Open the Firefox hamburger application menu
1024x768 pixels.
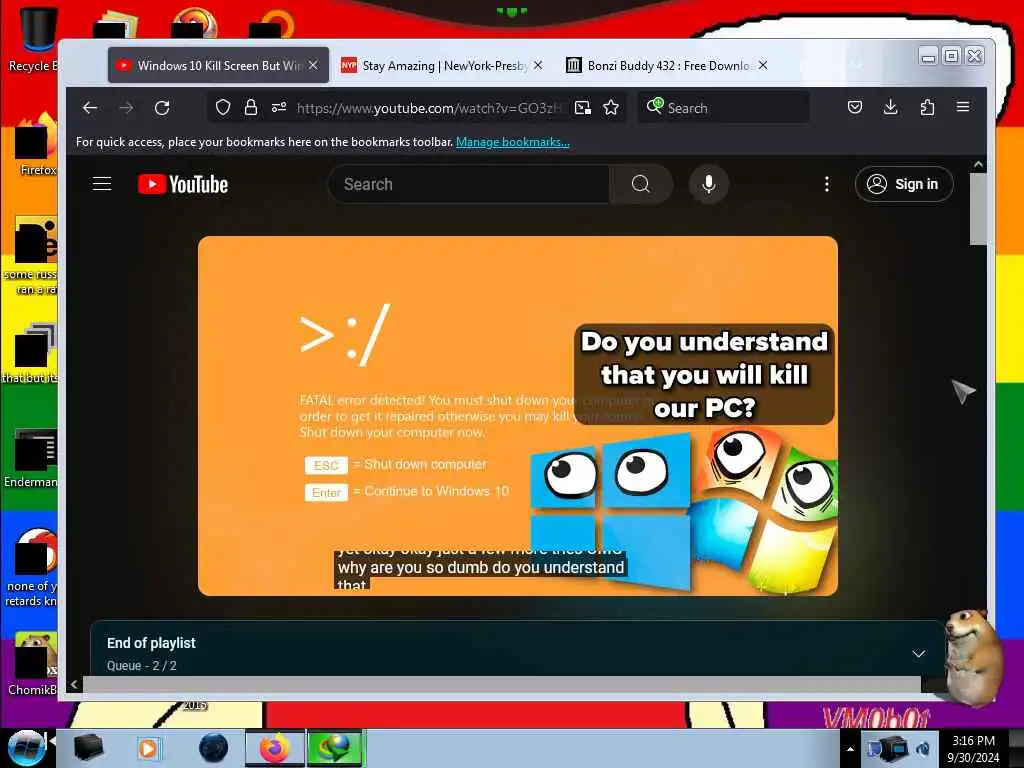[963, 106]
